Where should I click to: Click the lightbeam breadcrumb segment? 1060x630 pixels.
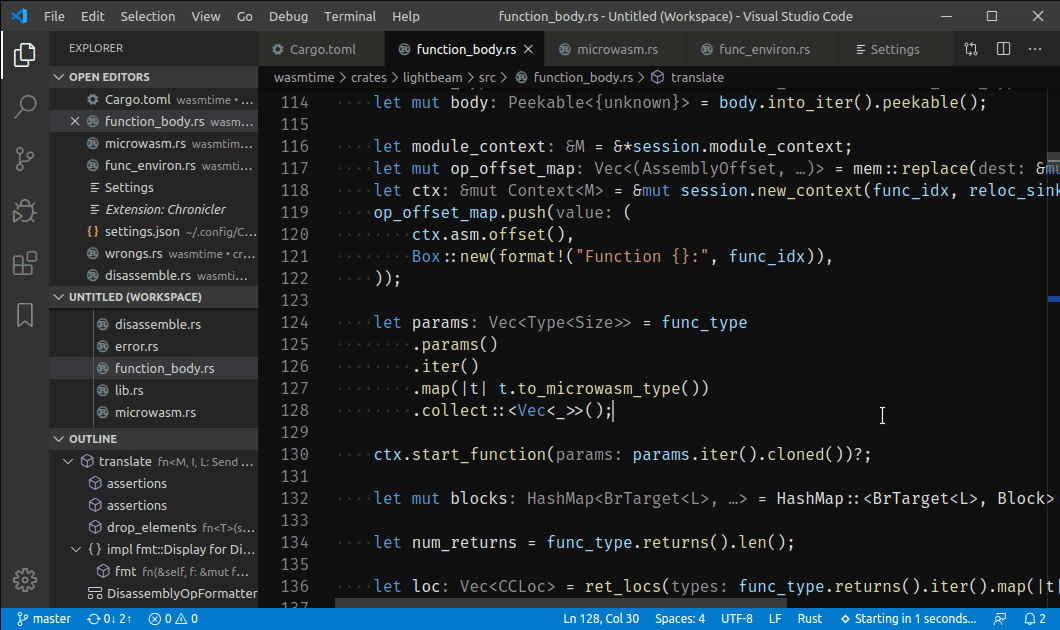tap(433, 77)
